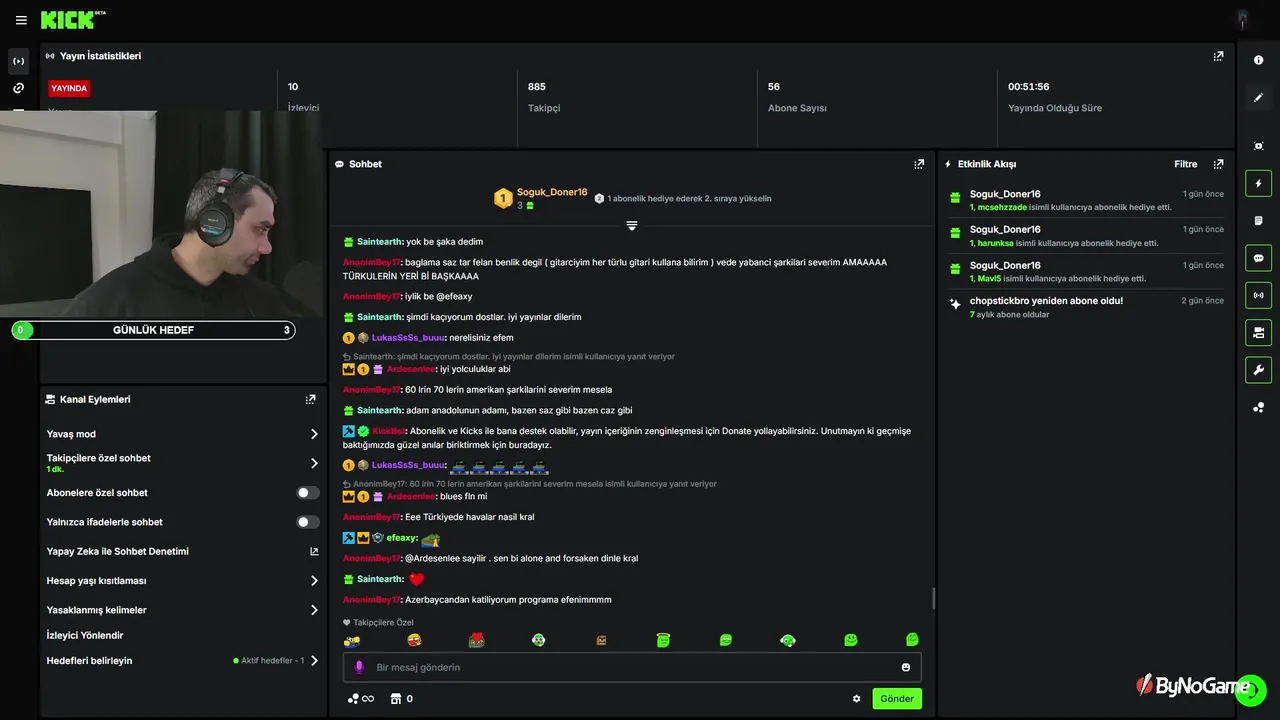1280x720 pixels.
Task: Click the chat scrollbar thumb
Action: point(934,598)
